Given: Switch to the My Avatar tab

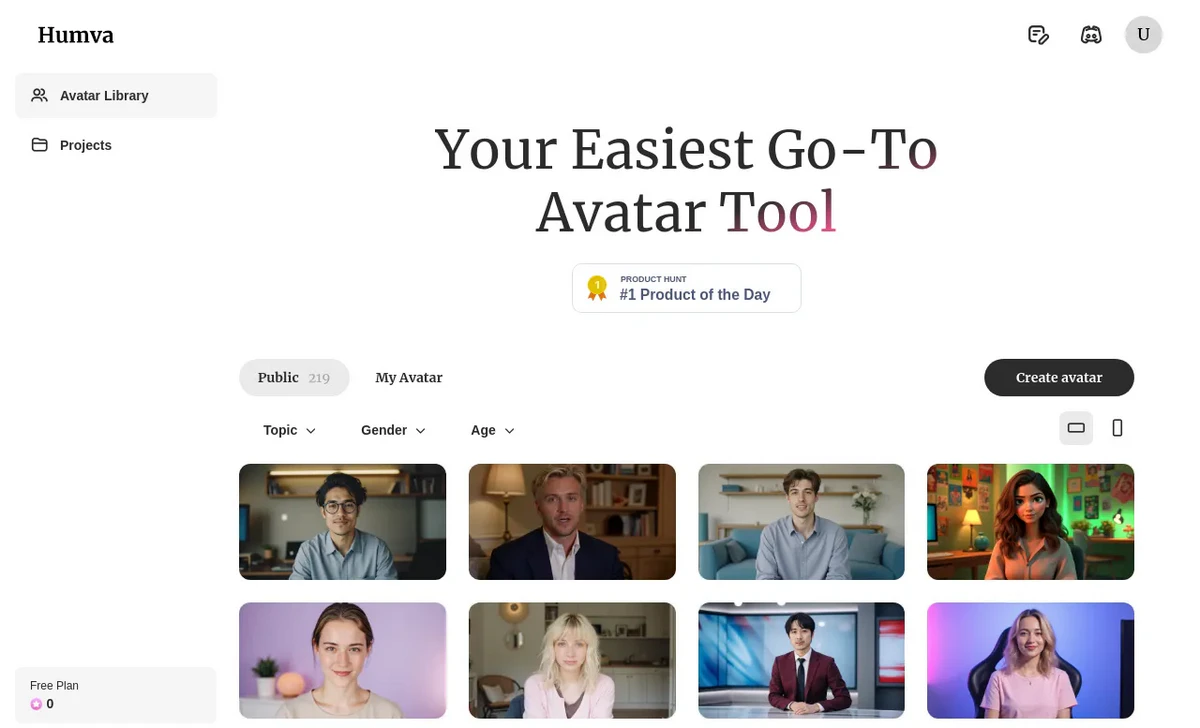Looking at the screenshot, I should (x=409, y=378).
